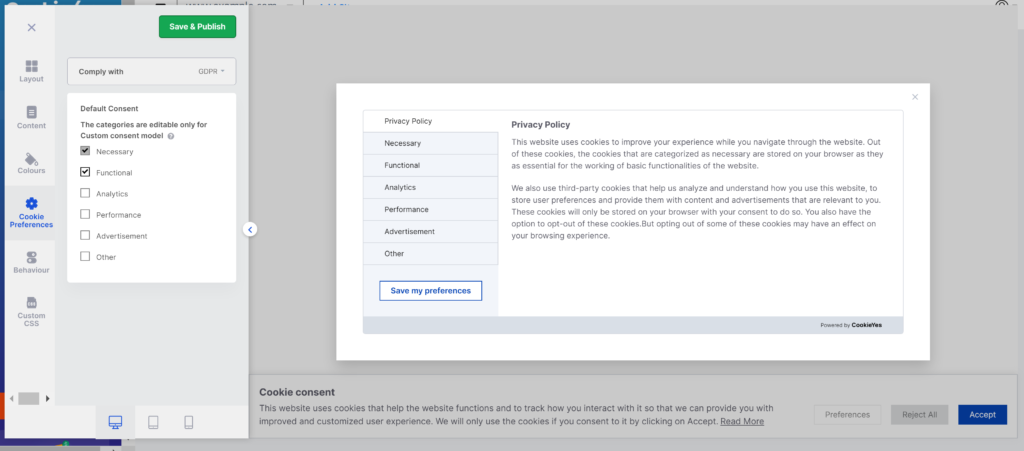The image size is (1024, 451).
Task: Click the scrollbar left arrow in sidebar
Action: tap(10, 398)
